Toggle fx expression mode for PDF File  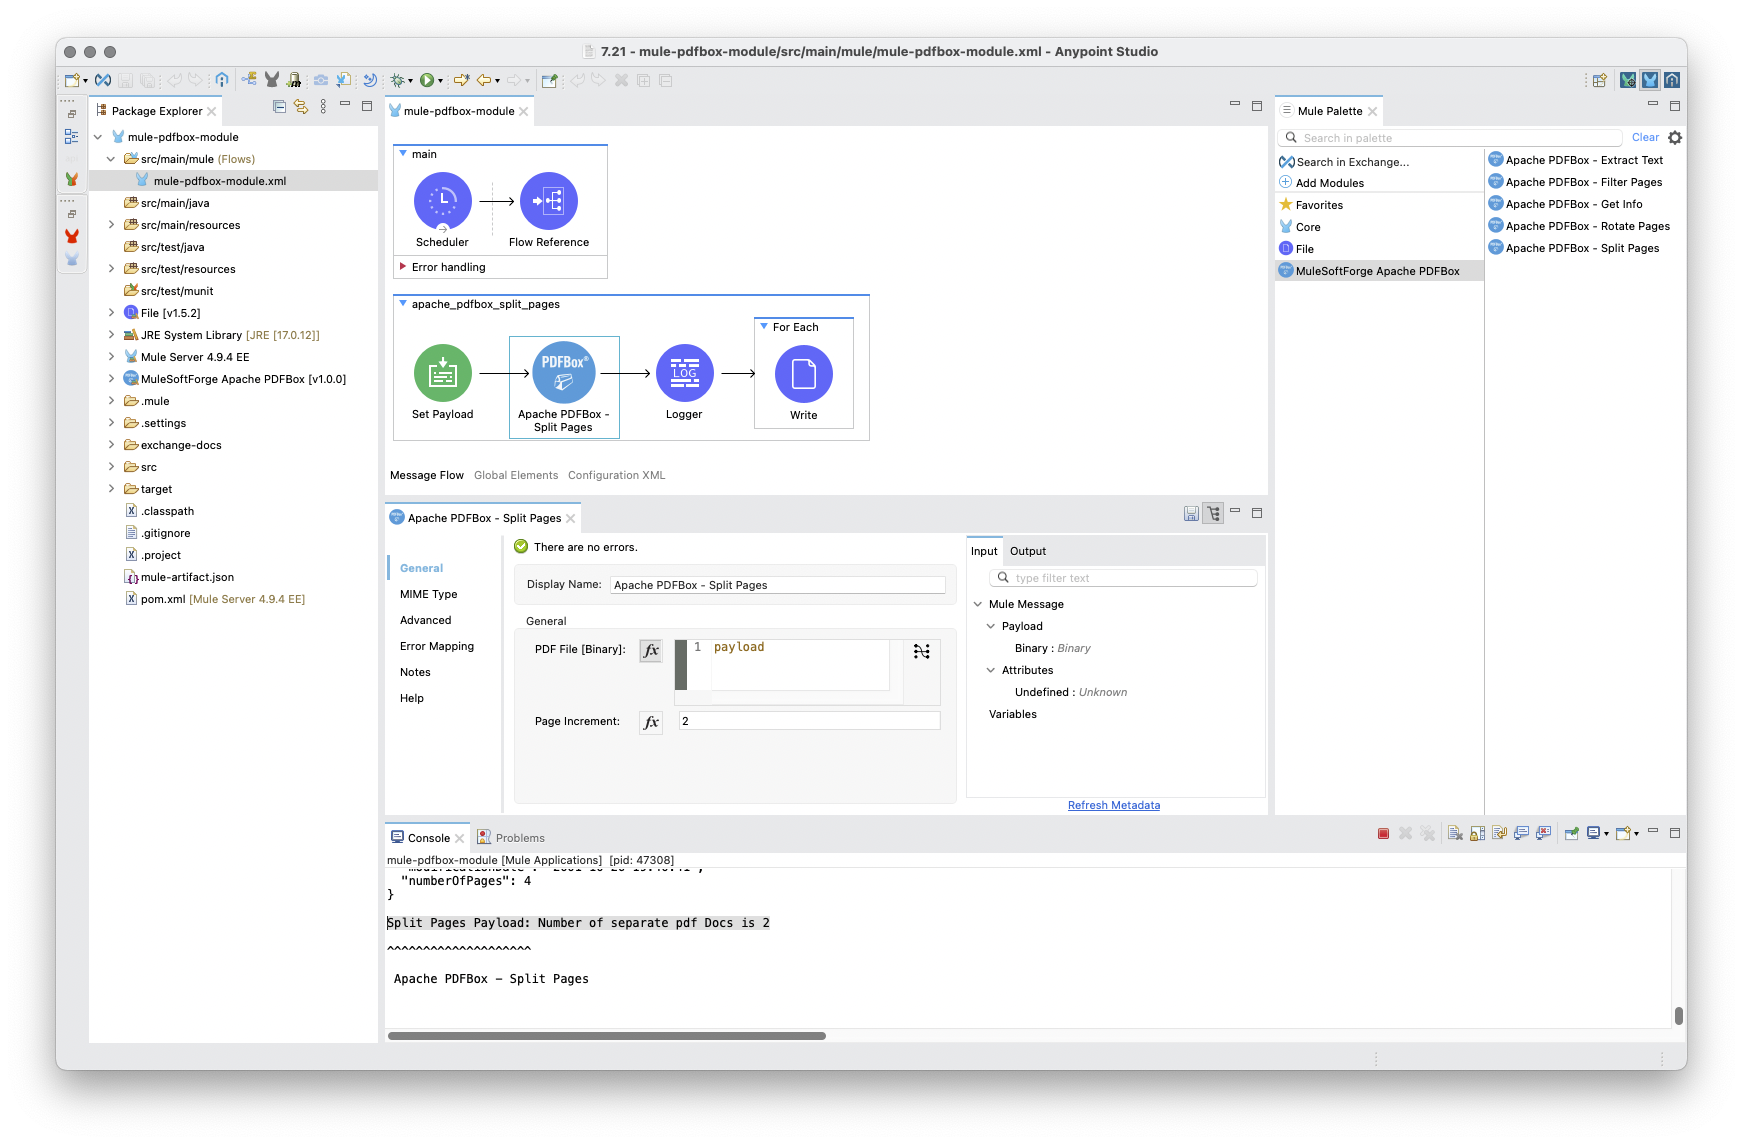(x=651, y=651)
